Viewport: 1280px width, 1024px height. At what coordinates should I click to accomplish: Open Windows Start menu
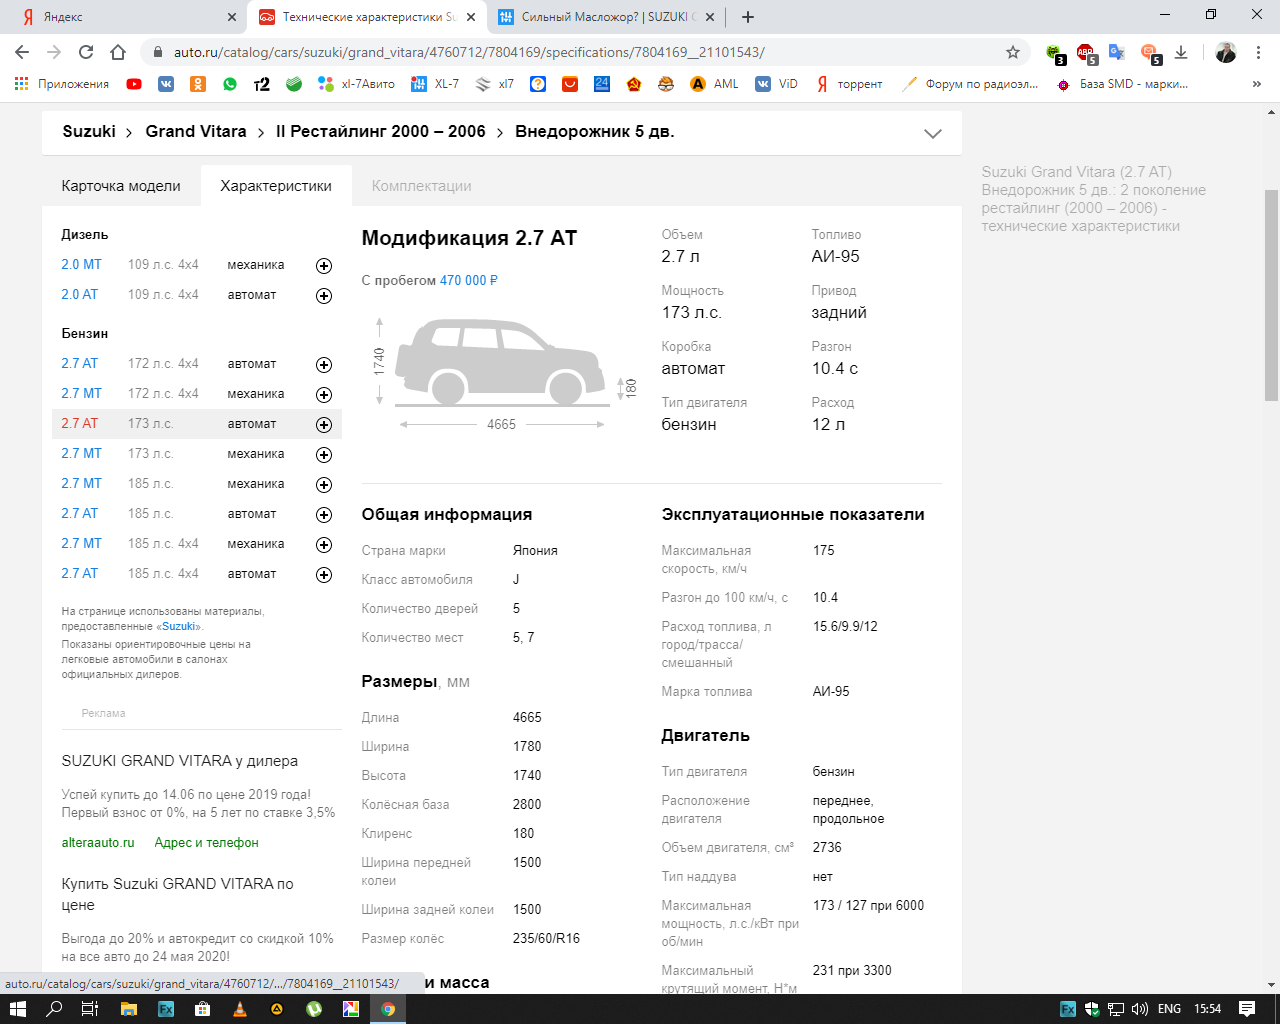pos(18,1009)
